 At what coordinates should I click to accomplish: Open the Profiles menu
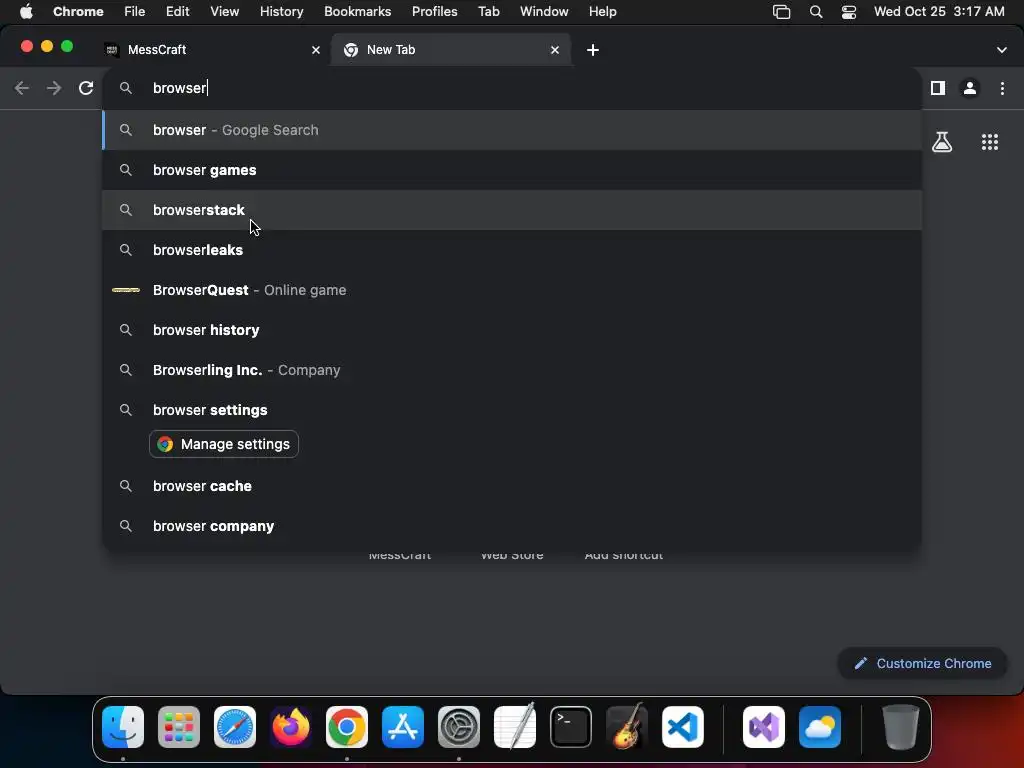tap(434, 12)
